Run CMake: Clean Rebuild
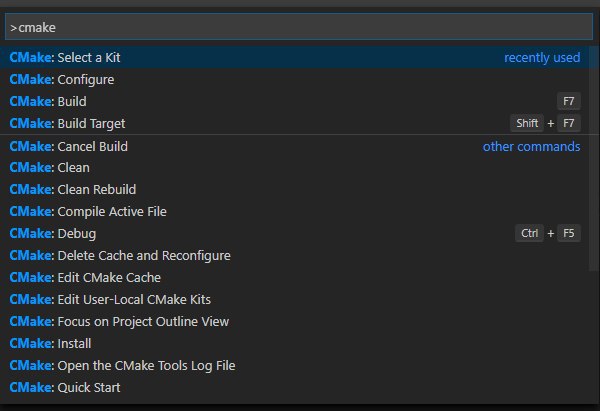 295,189
